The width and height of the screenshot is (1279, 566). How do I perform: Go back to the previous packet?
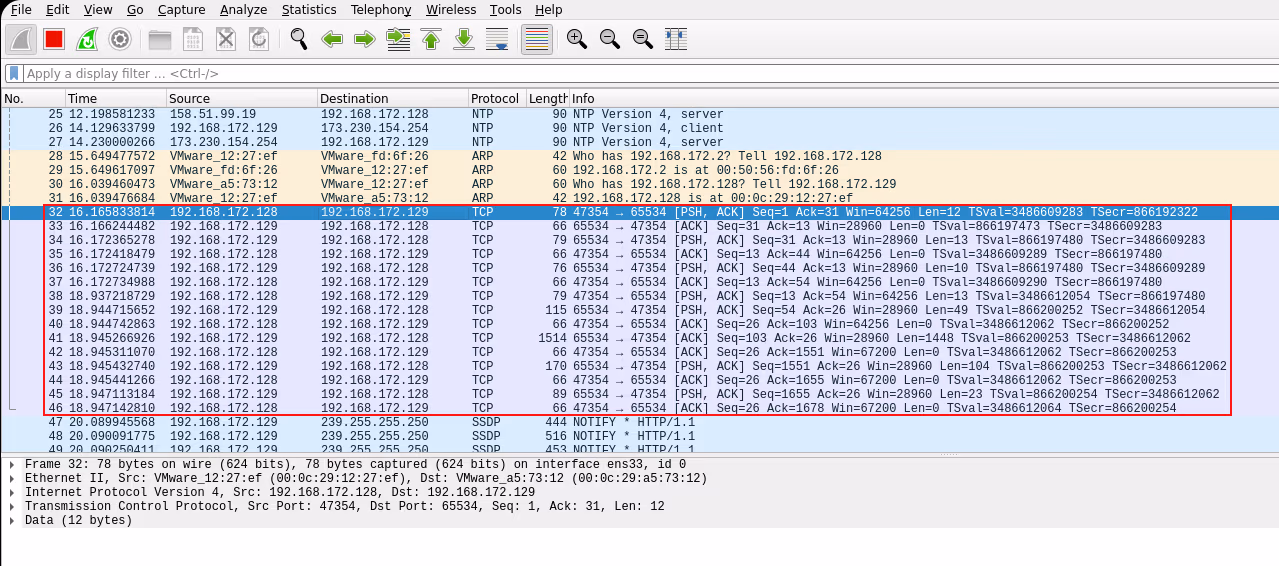click(332, 40)
